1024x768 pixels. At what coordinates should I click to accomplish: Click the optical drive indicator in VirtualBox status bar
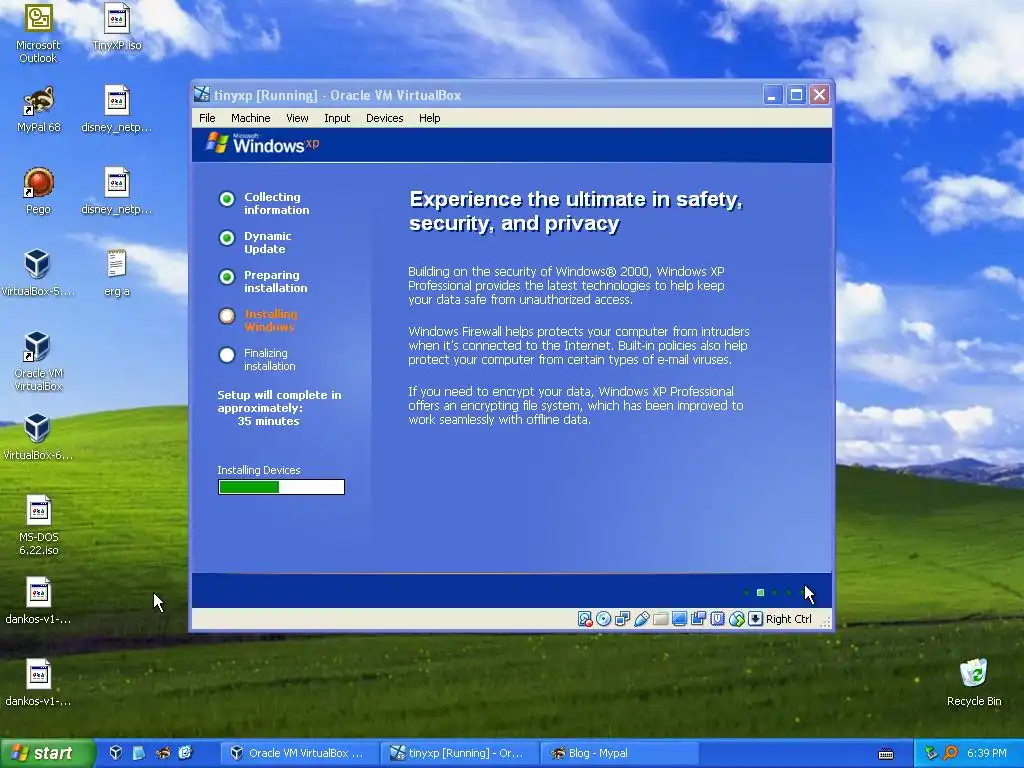click(x=604, y=619)
